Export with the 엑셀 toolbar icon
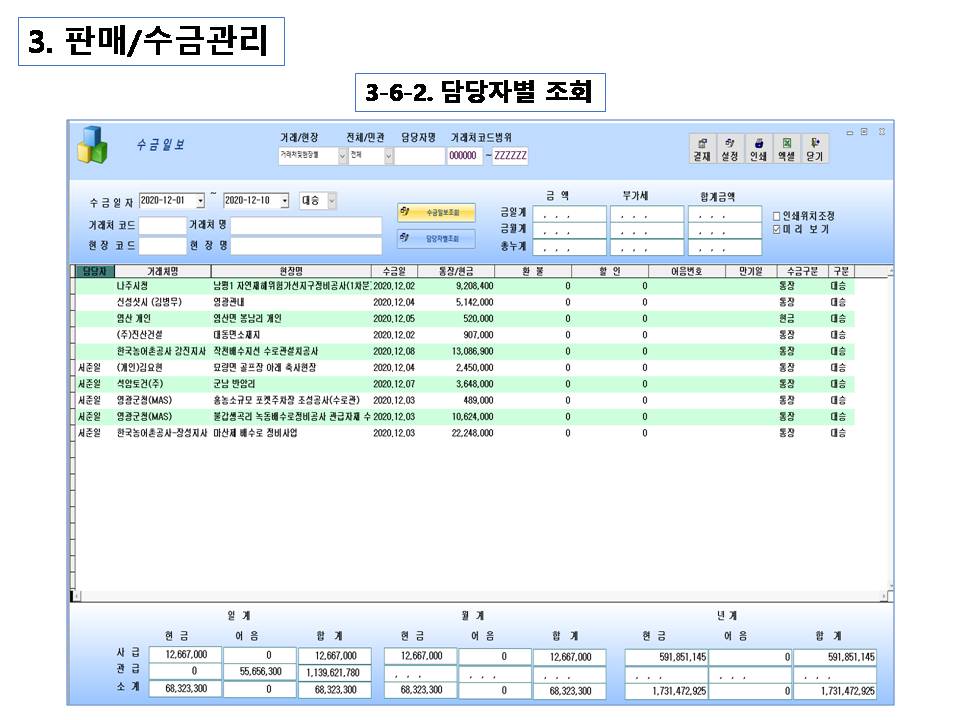 point(786,149)
